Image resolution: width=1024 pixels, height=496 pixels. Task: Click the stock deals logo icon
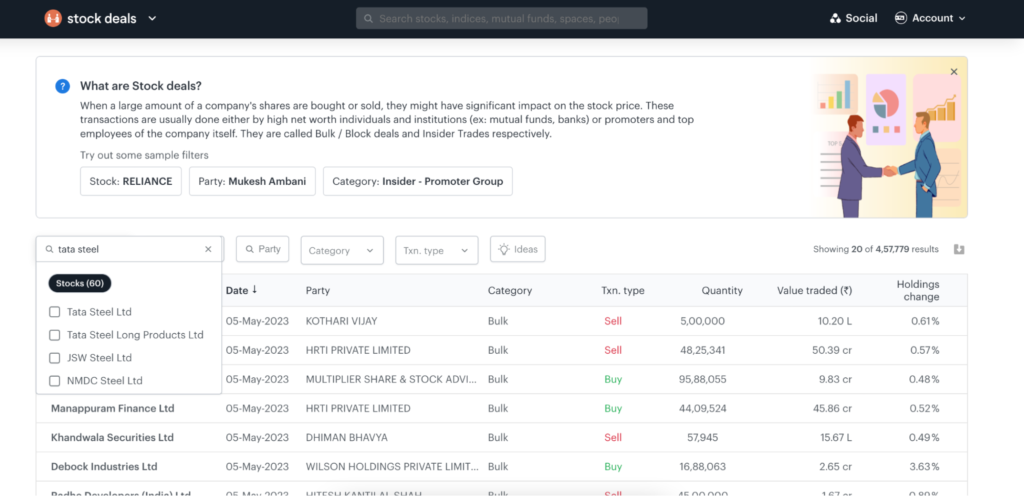click(52, 18)
